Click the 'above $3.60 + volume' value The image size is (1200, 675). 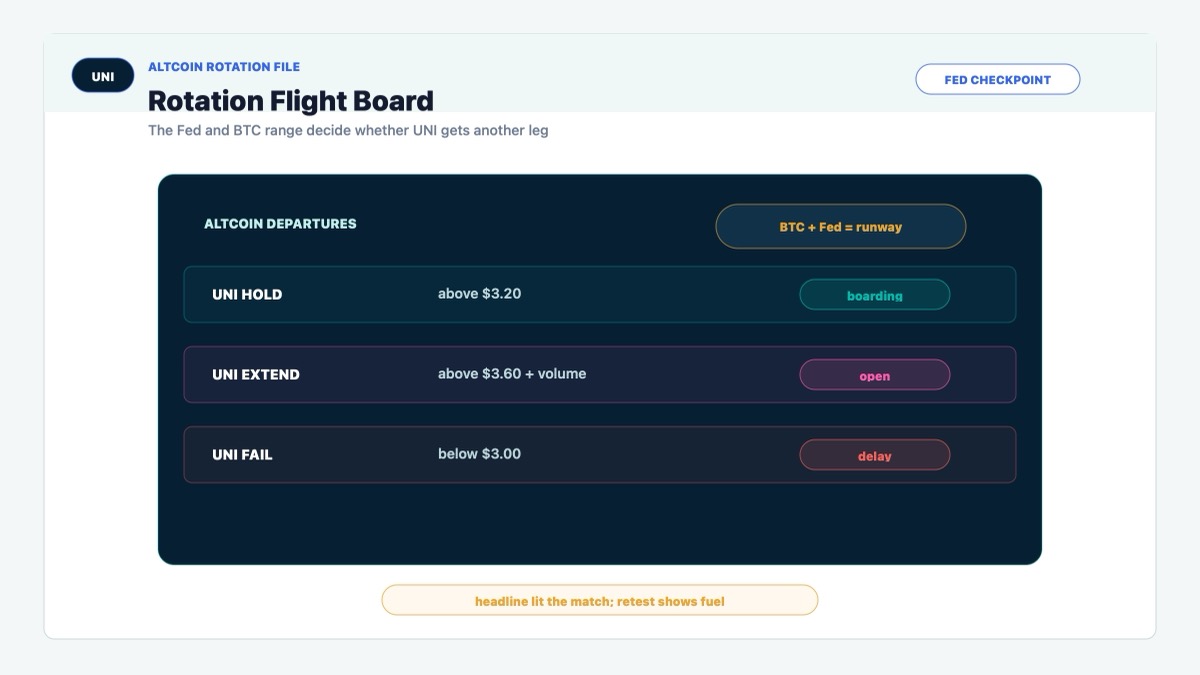point(512,374)
